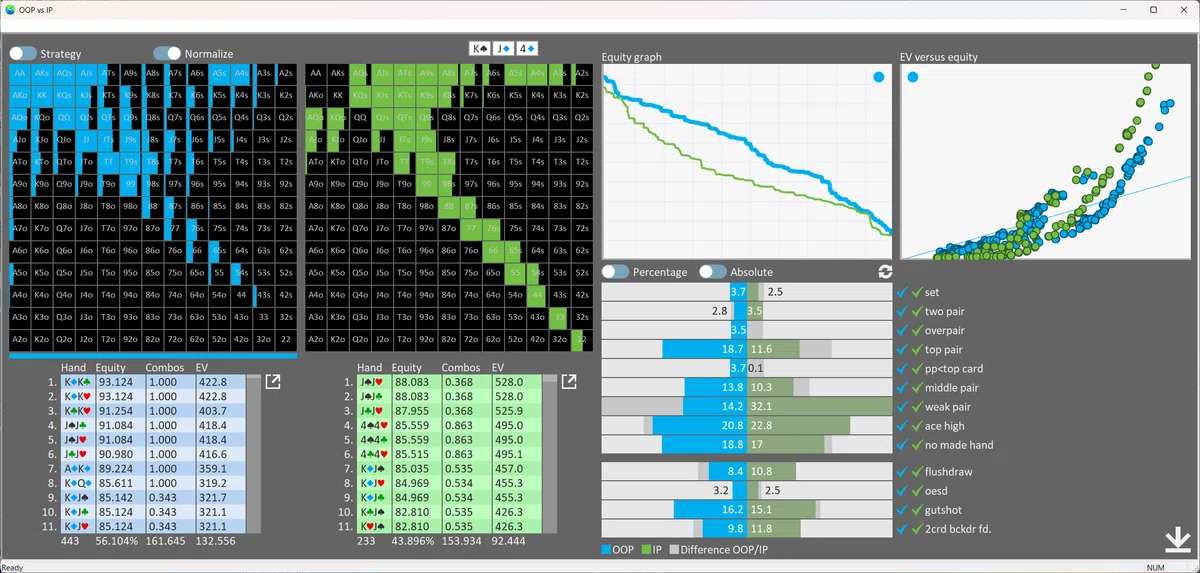Uncheck green checkmark for no made hand

(916, 444)
